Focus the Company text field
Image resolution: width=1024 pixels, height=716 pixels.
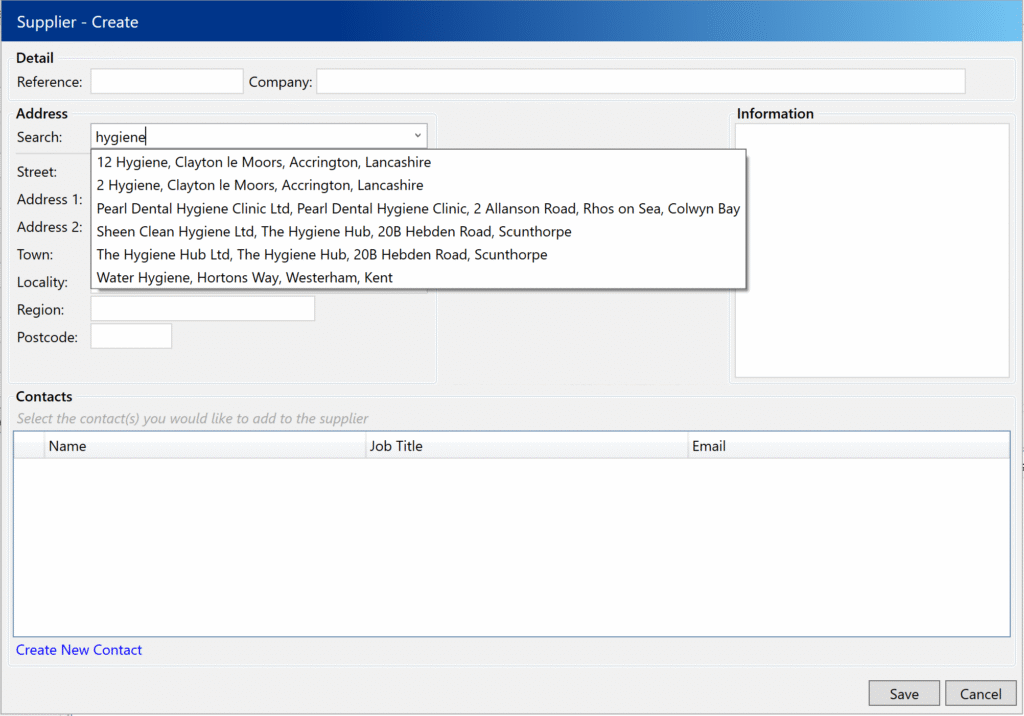(x=640, y=82)
